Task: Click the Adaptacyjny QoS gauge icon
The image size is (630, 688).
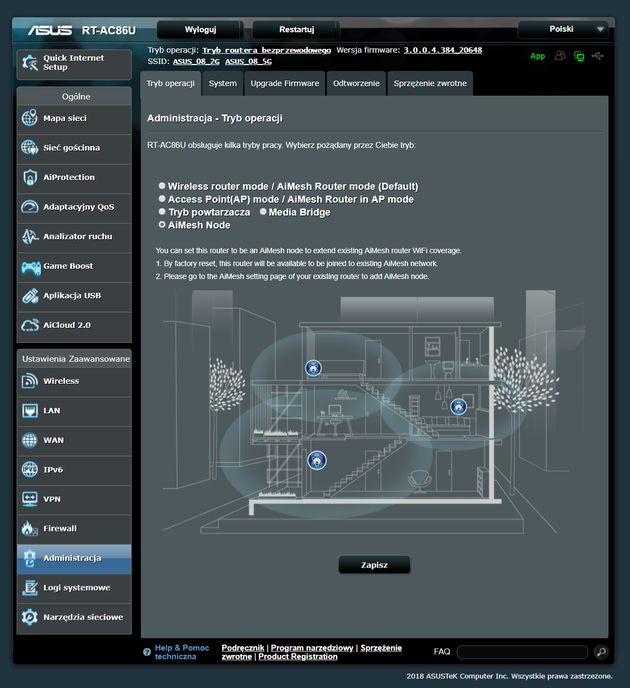Action: click(29, 207)
